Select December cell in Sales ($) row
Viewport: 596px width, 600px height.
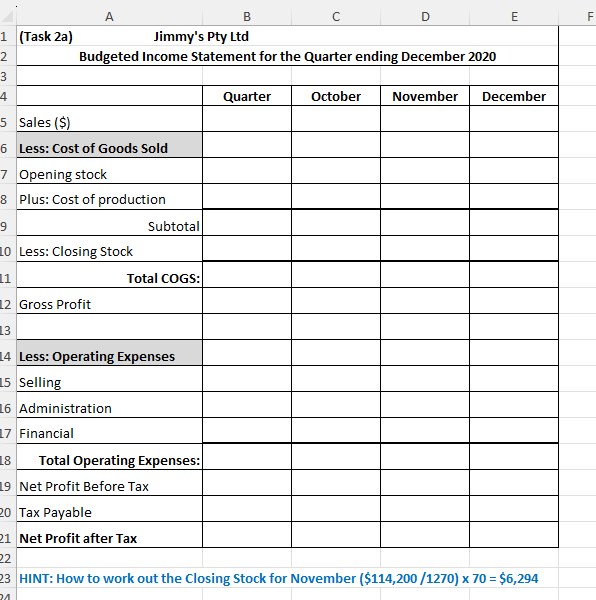(514, 119)
